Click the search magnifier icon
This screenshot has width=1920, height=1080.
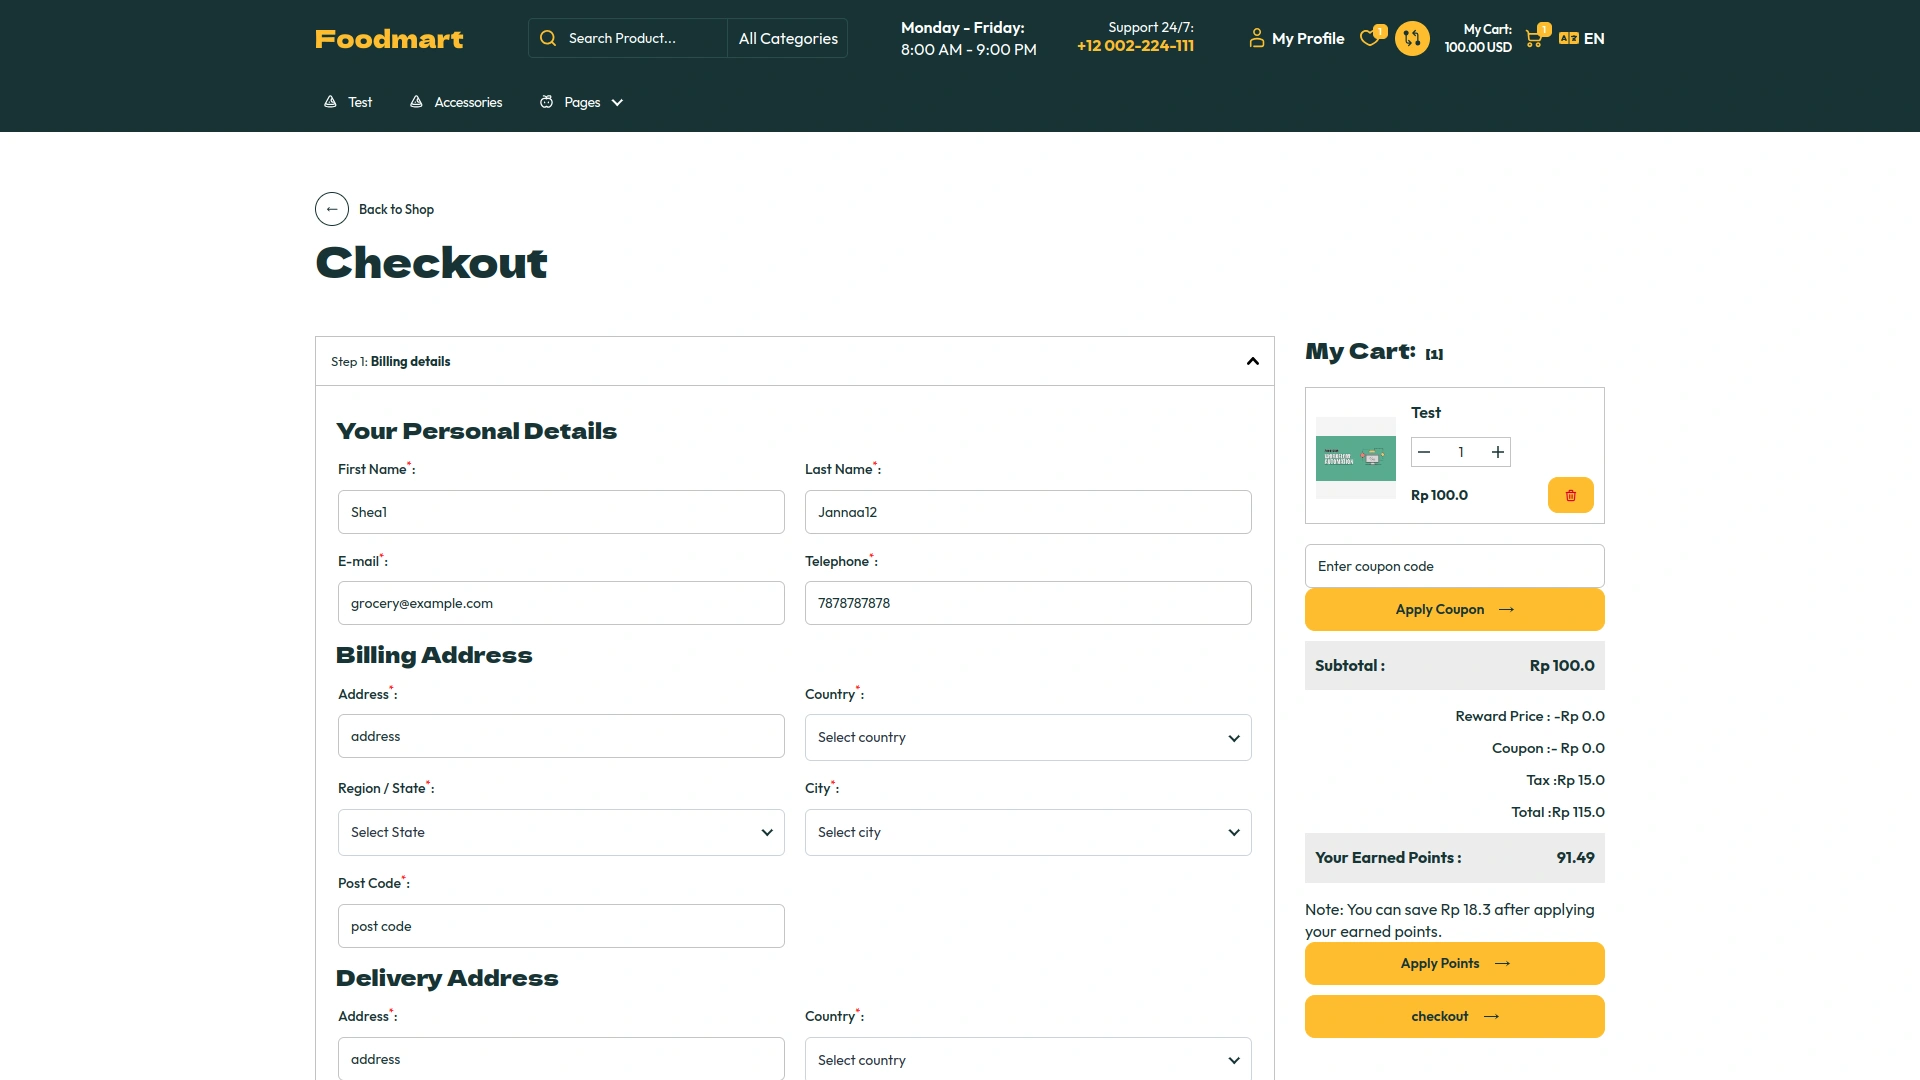point(548,39)
